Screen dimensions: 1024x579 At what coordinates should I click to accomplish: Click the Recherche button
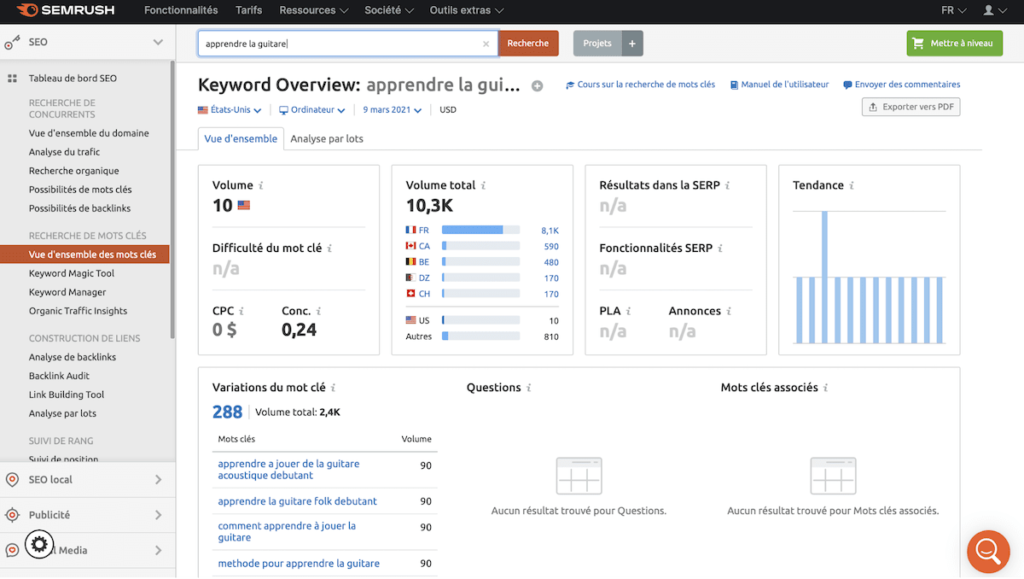coord(528,43)
